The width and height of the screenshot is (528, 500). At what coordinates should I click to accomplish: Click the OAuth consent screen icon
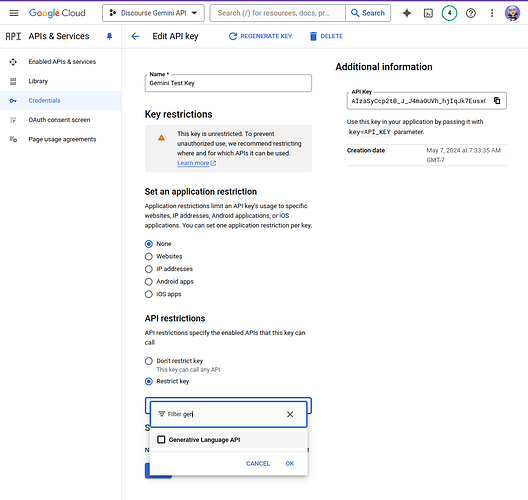13,120
